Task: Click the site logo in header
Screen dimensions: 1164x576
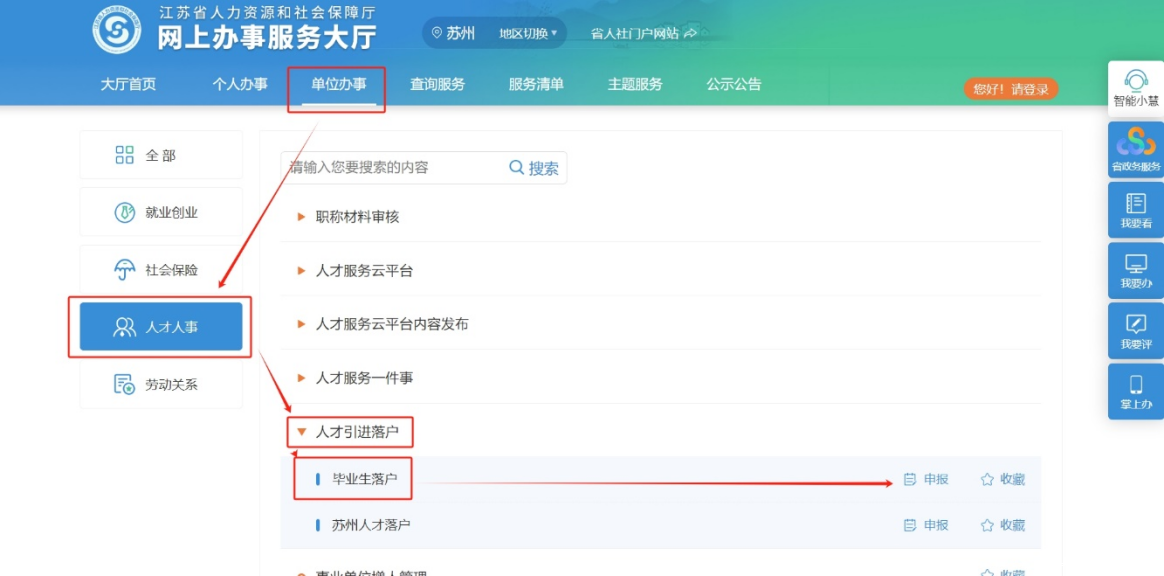Action: click(x=117, y=32)
